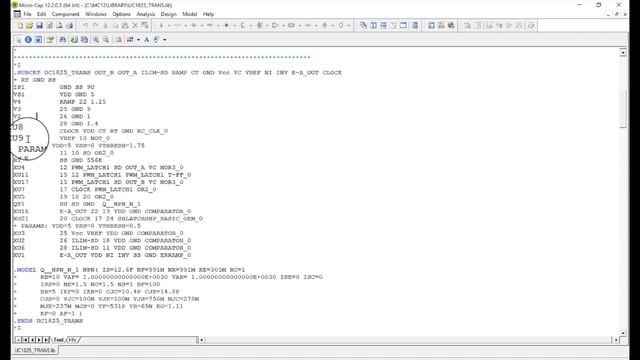This screenshot has height=360, width=640.
Task: Click the Open file folder icon
Action: 29,26
